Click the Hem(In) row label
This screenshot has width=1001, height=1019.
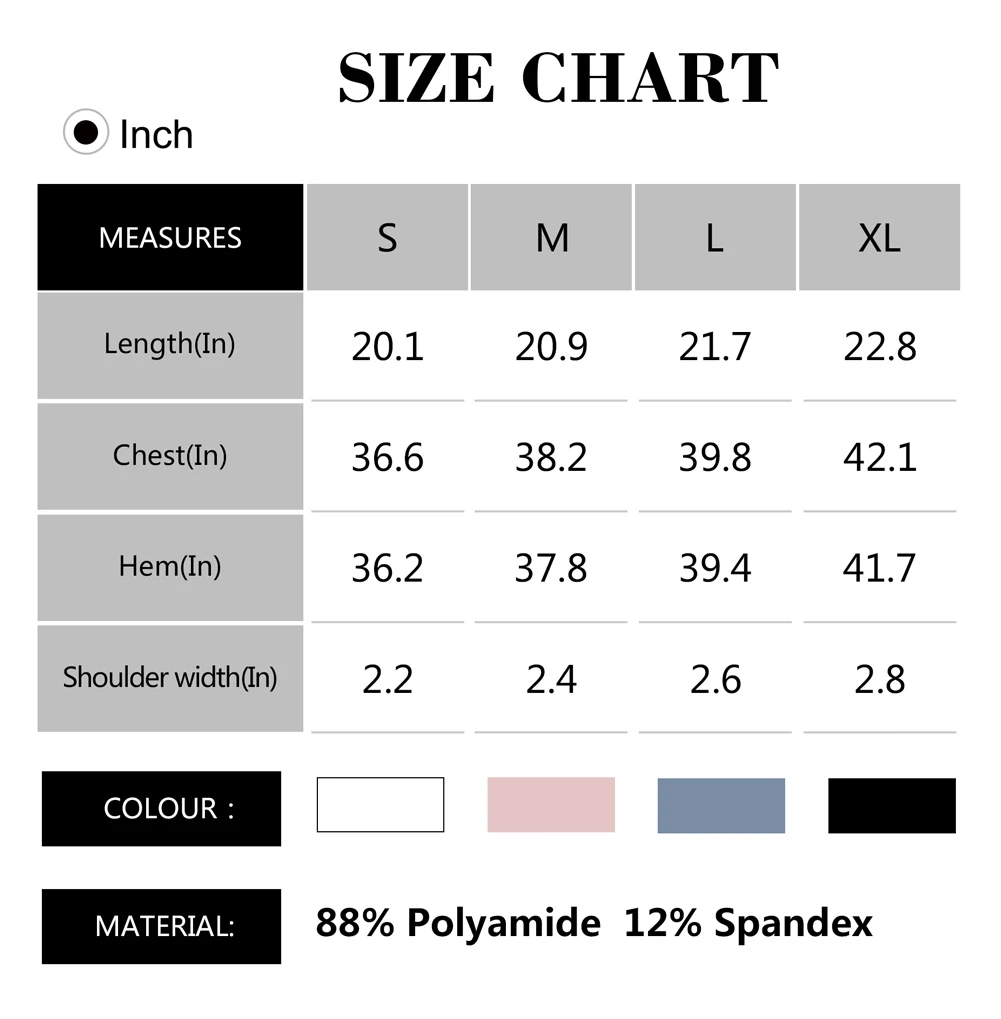point(170,568)
